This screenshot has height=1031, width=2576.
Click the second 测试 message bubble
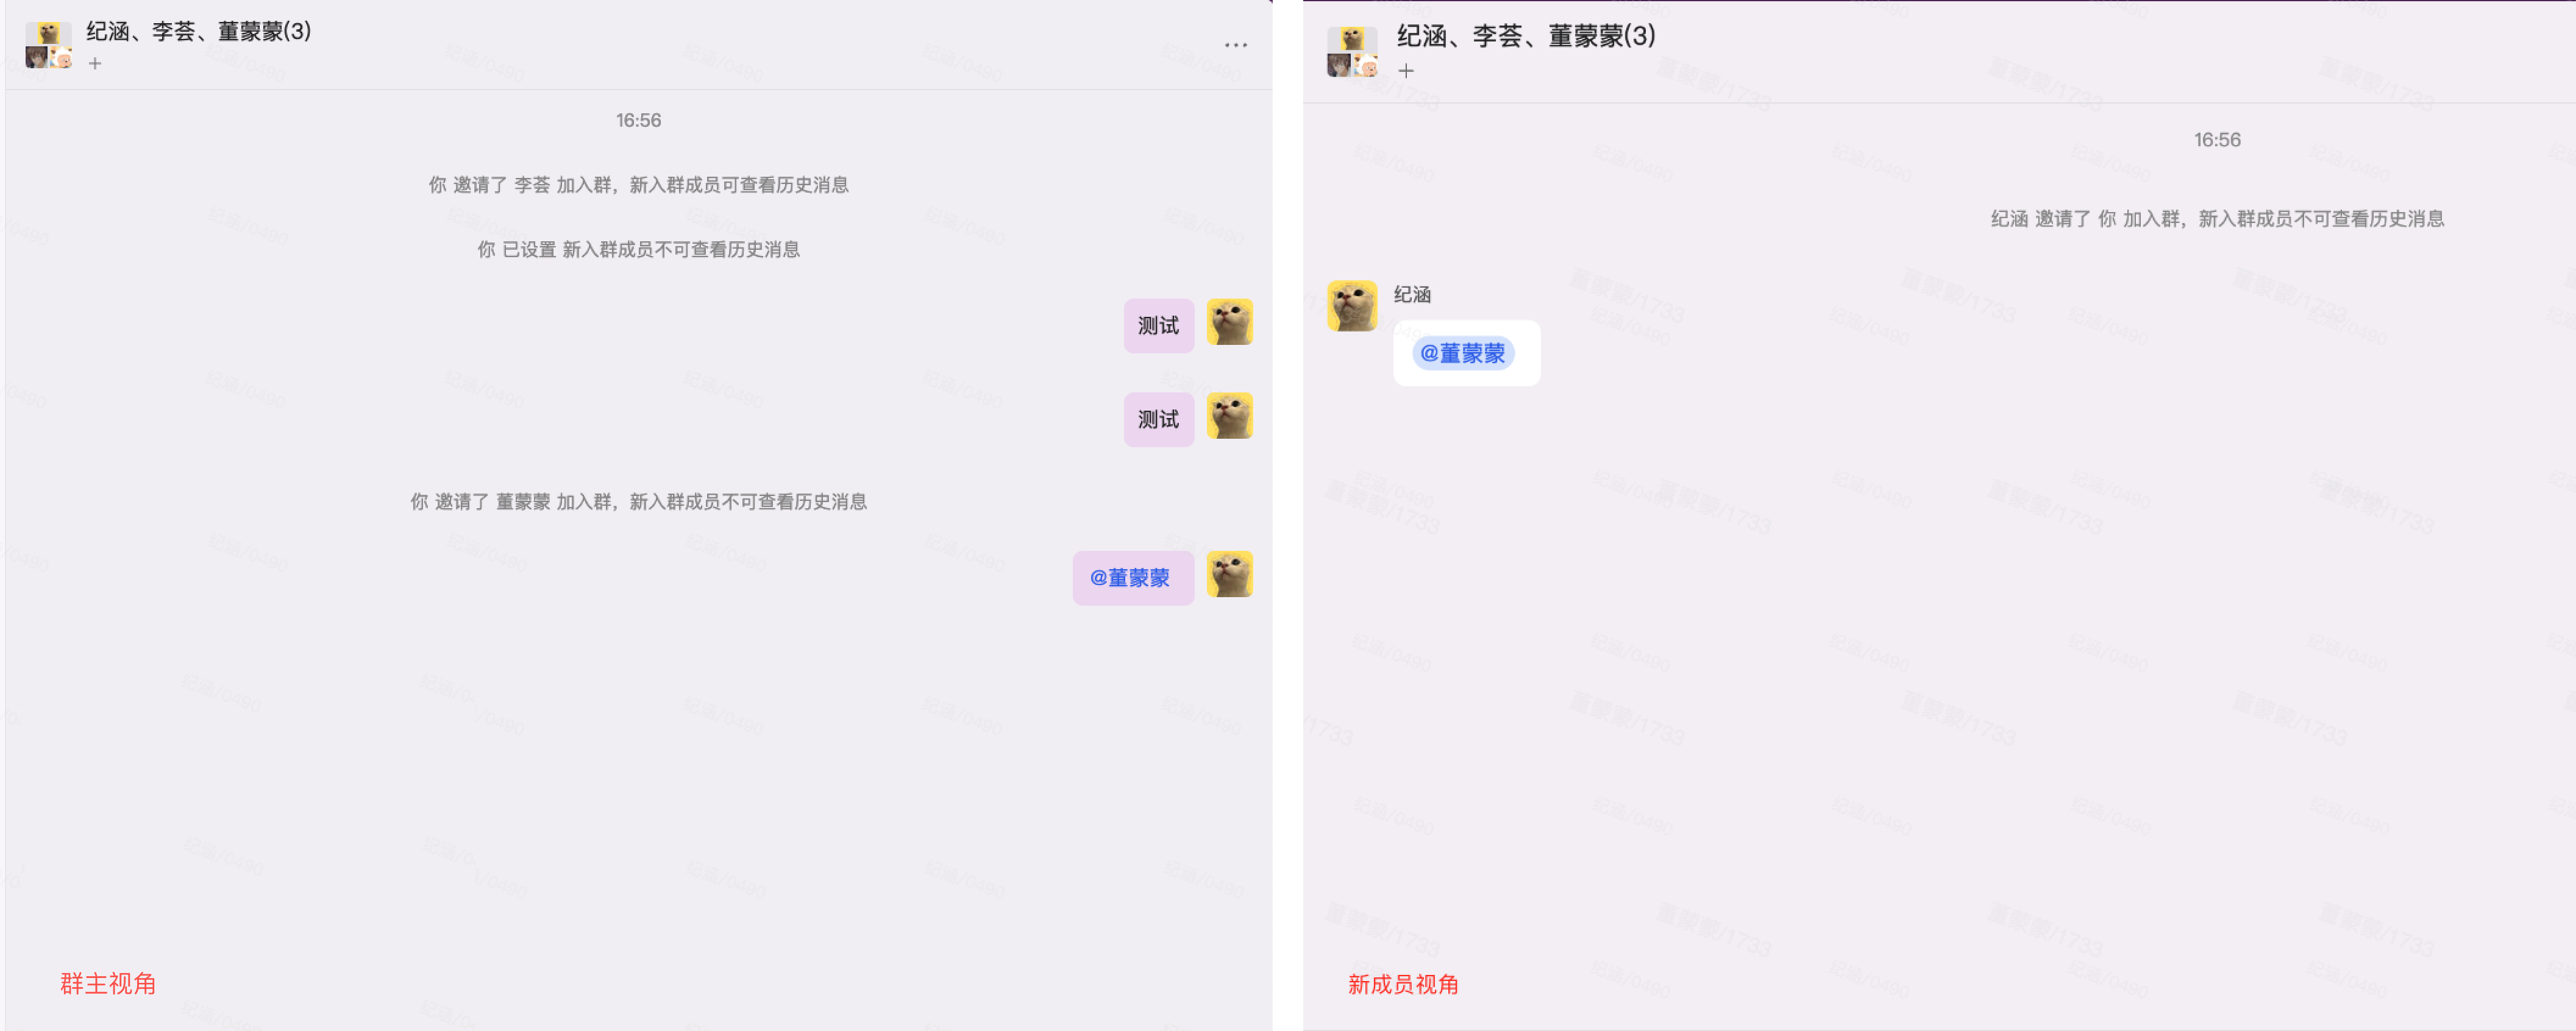[1159, 420]
